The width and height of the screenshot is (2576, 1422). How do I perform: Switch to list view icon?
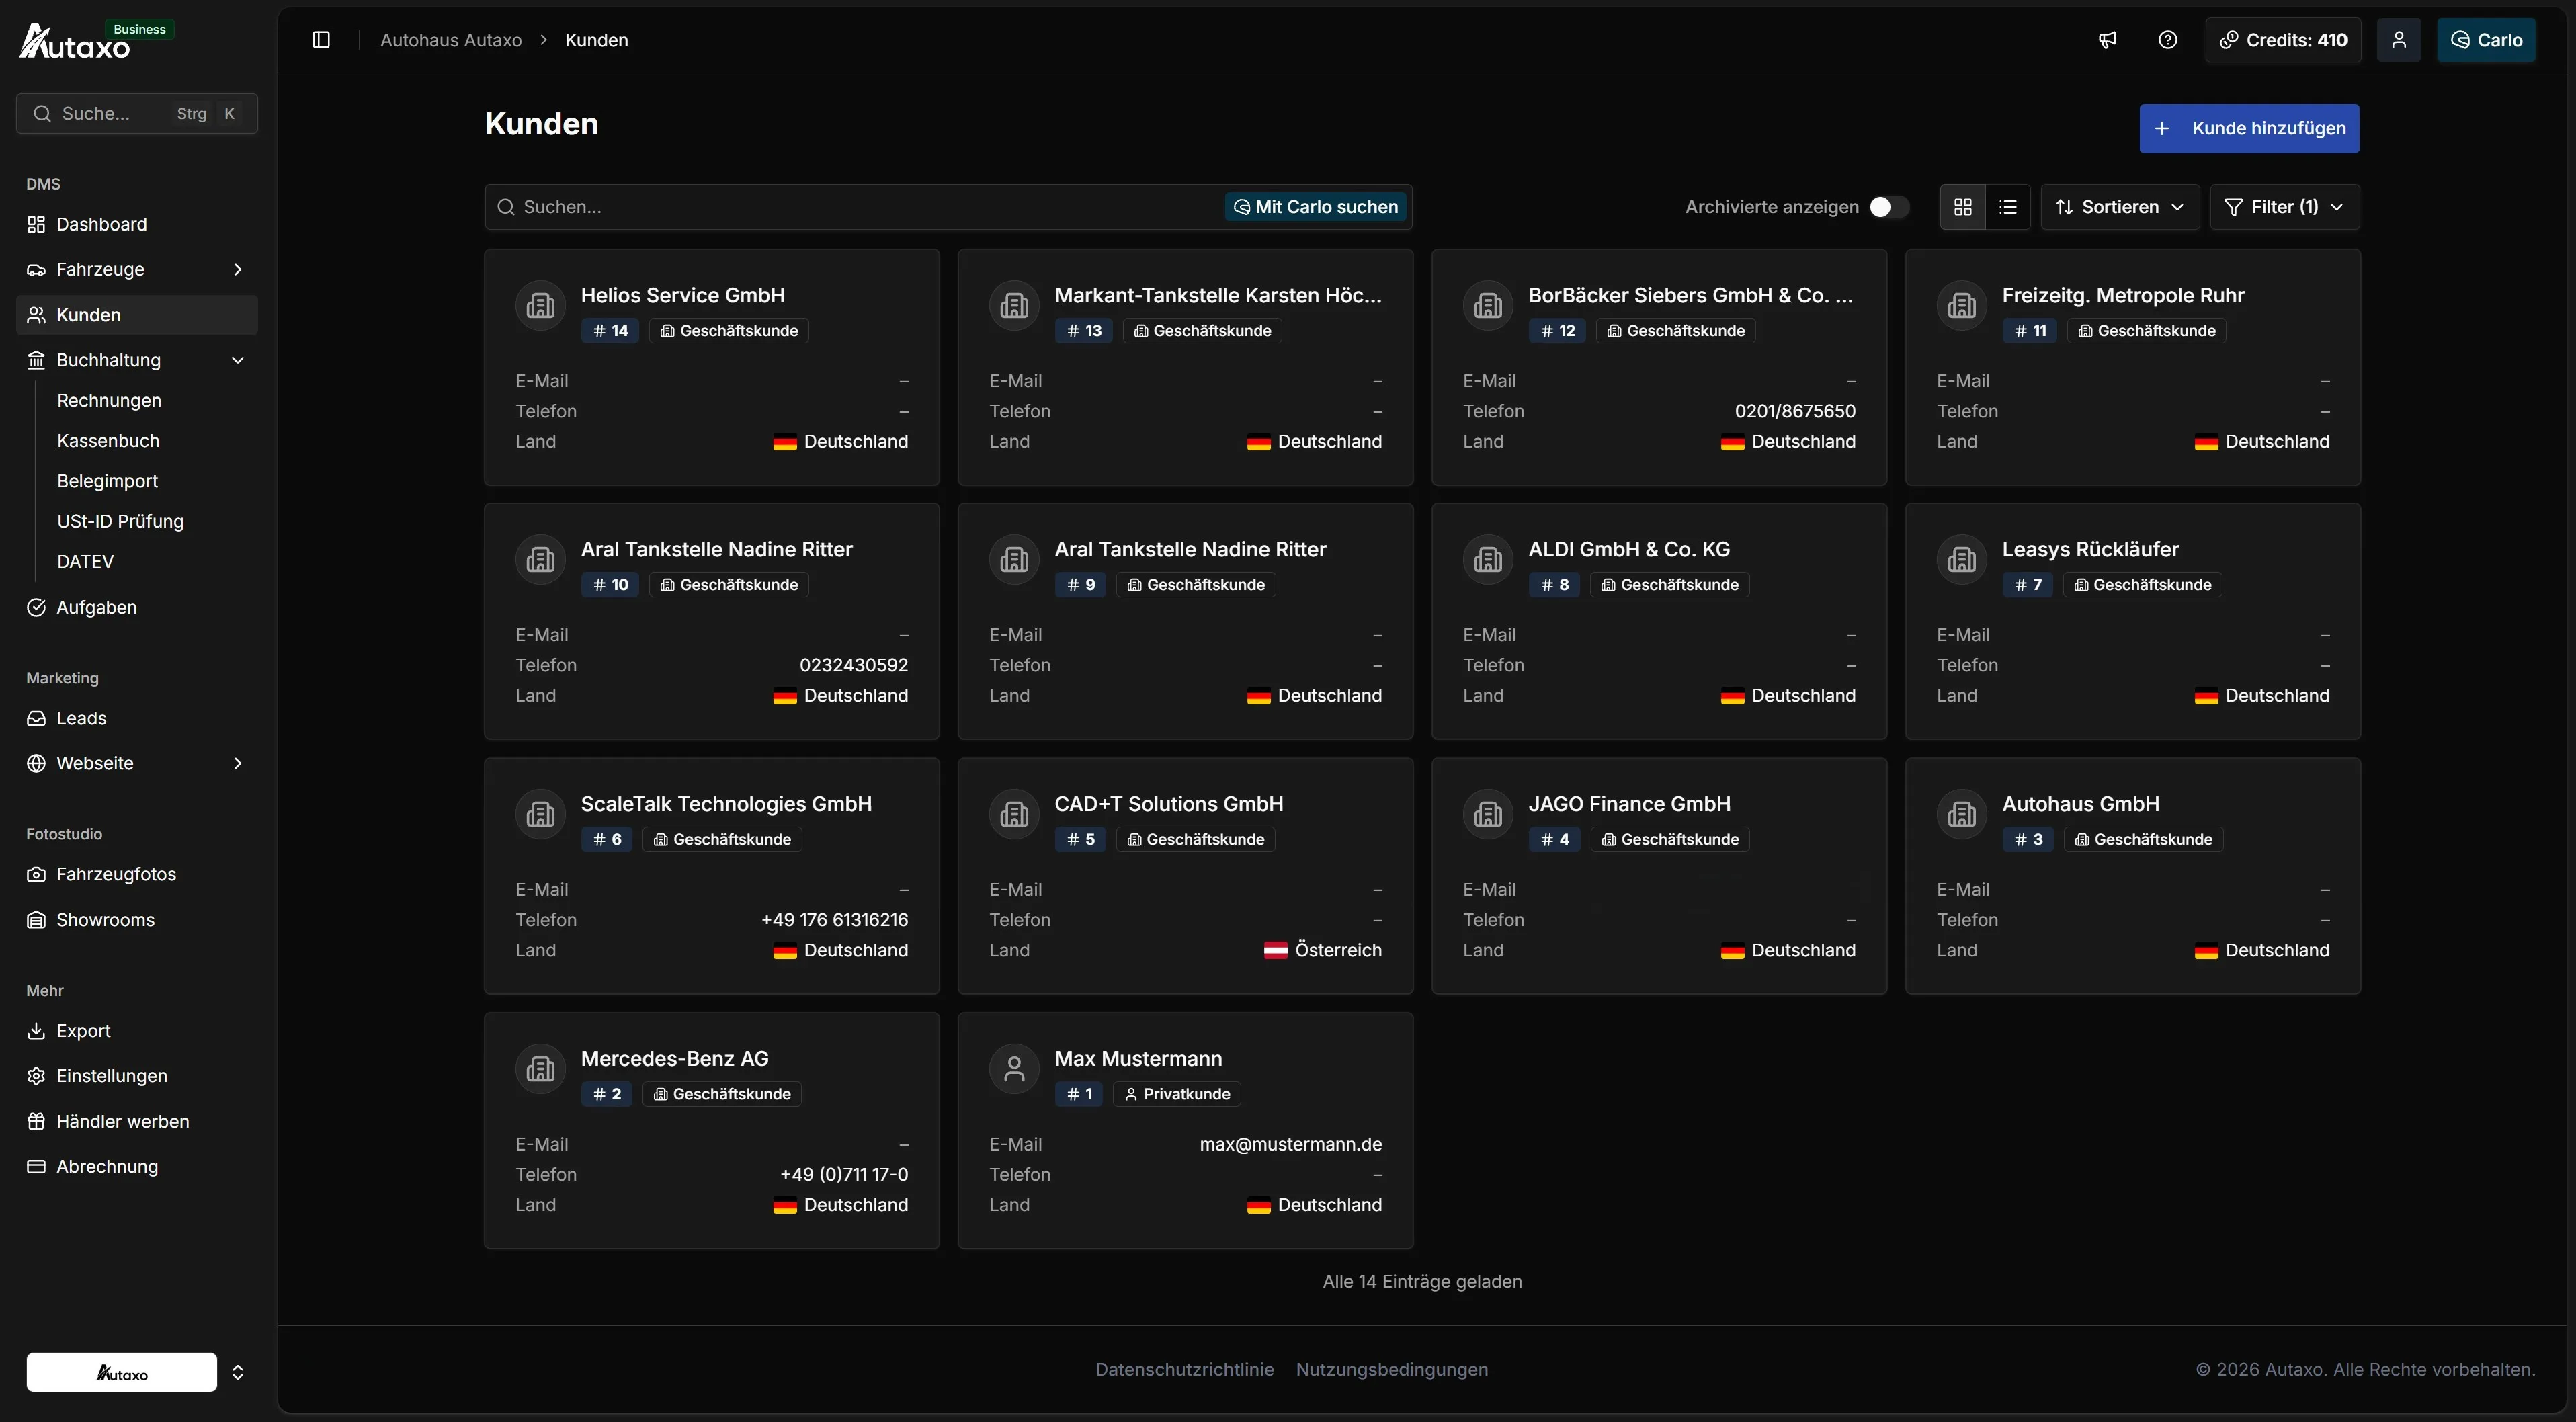click(x=2007, y=207)
